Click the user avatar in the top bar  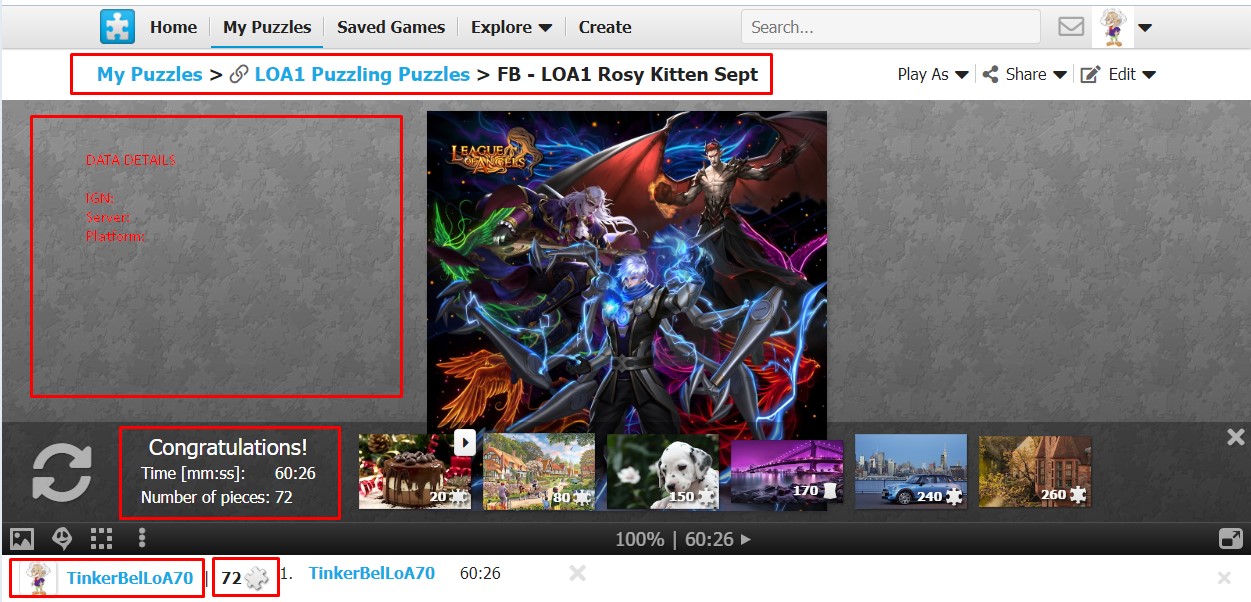tap(1112, 27)
